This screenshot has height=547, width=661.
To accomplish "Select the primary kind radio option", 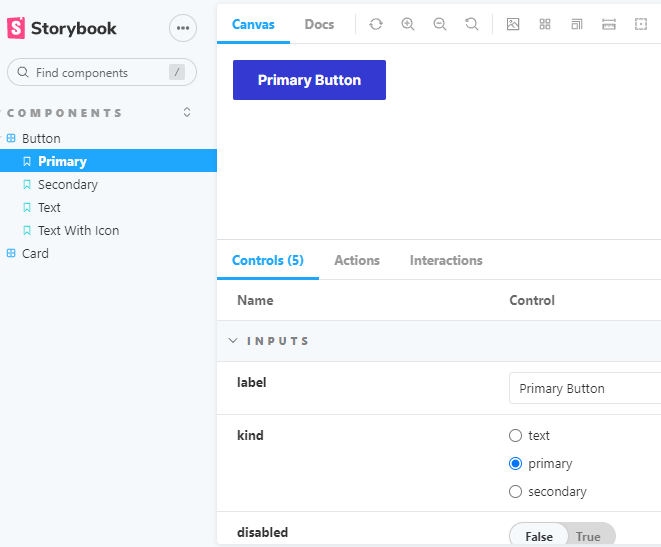I will coord(515,464).
